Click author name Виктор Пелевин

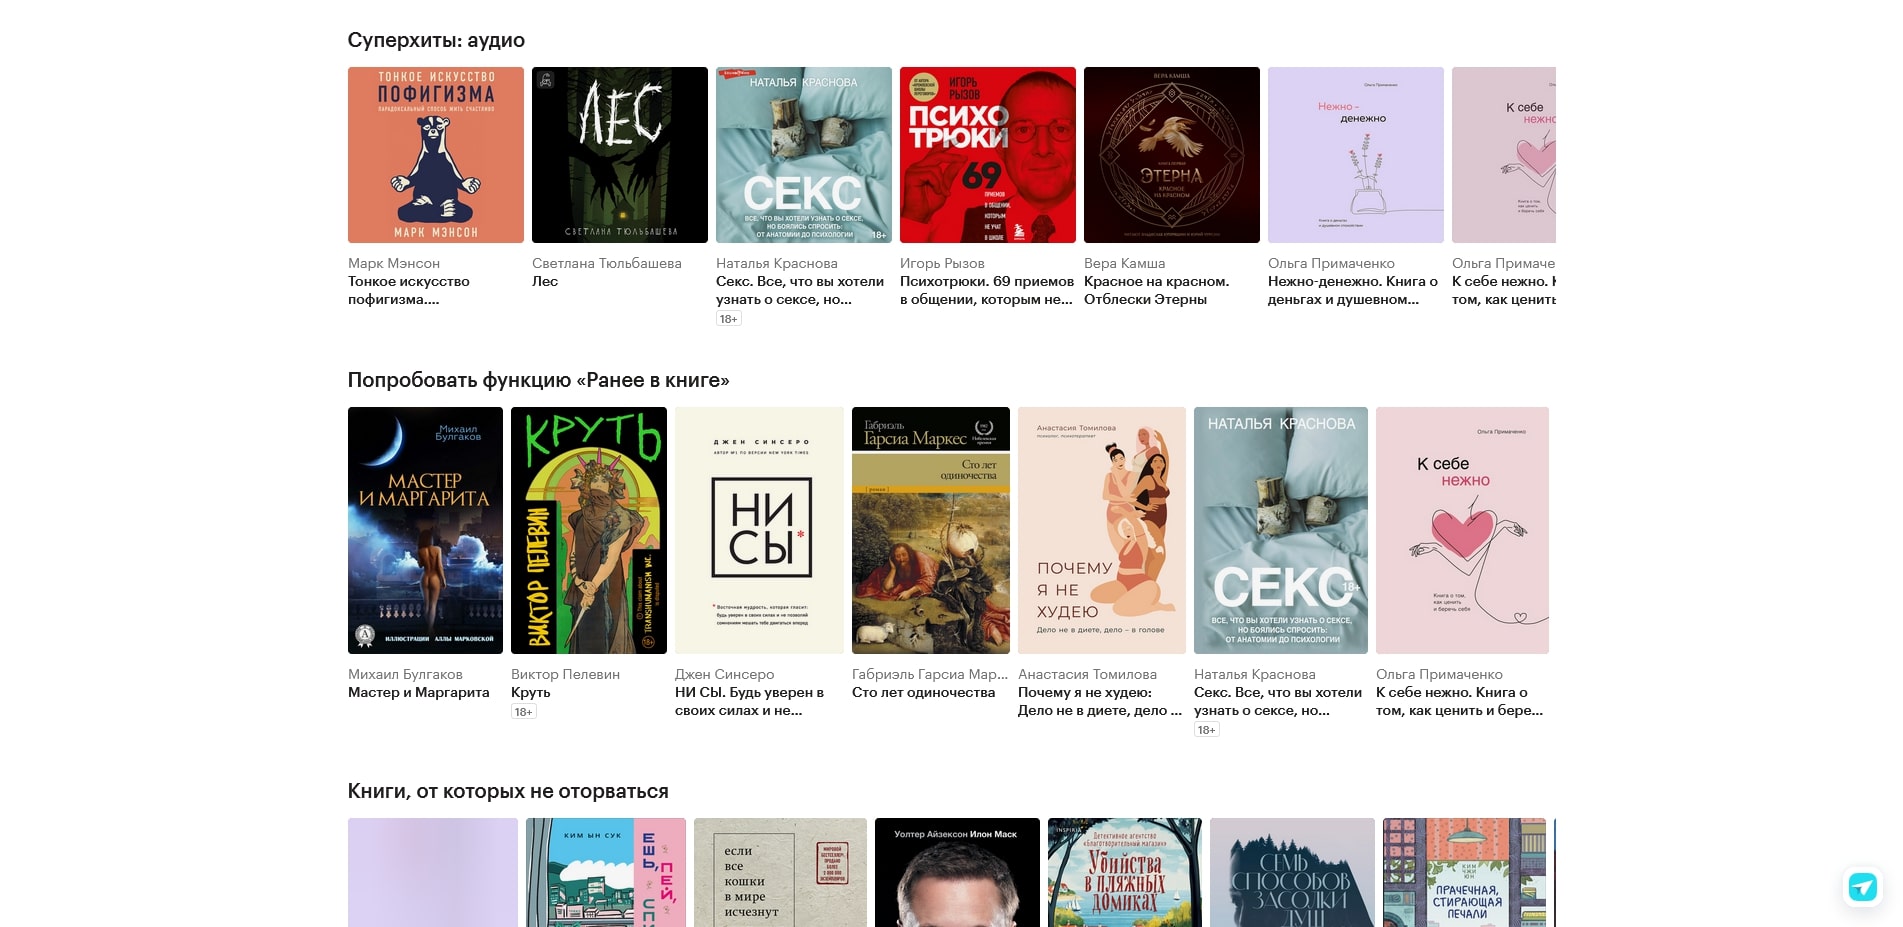tap(565, 674)
